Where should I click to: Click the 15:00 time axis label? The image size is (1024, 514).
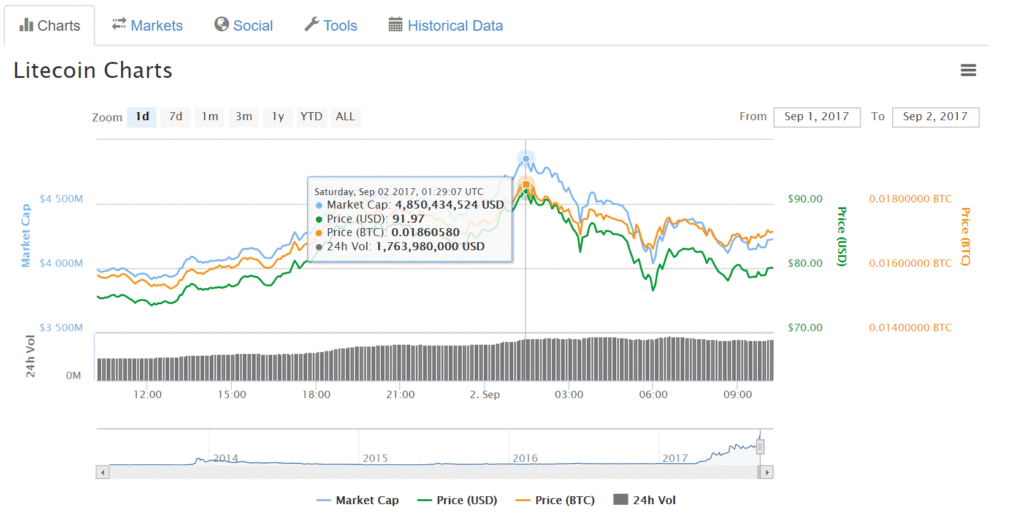[x=232, y=394]
